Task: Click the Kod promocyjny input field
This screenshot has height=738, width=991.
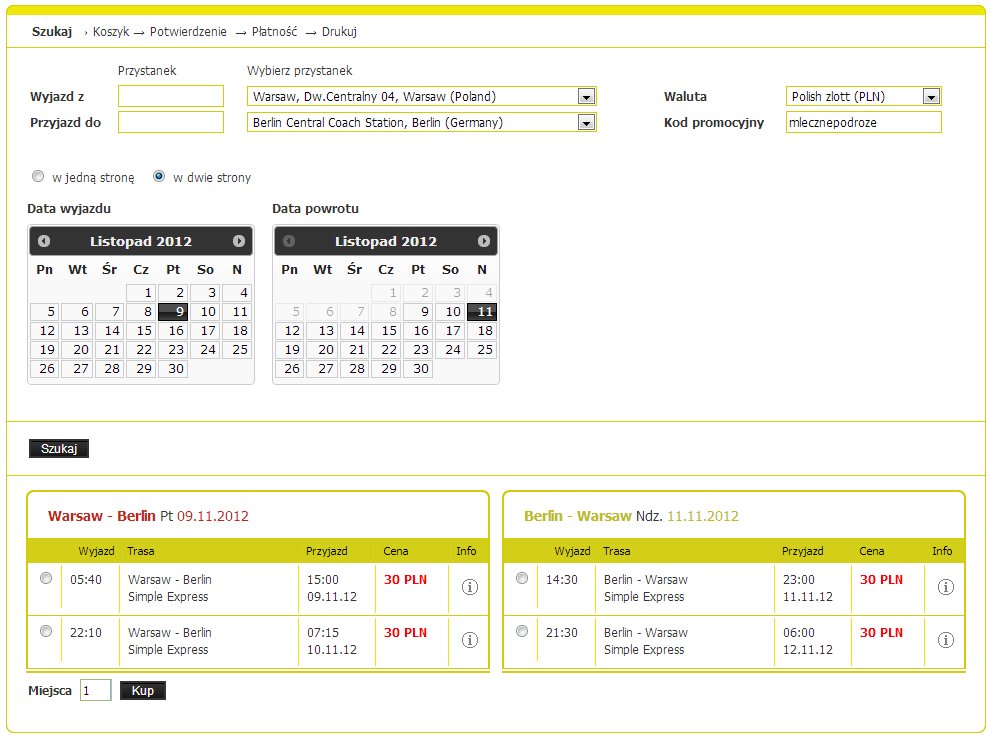Action: pyautogui.click(x=863, y=122)
